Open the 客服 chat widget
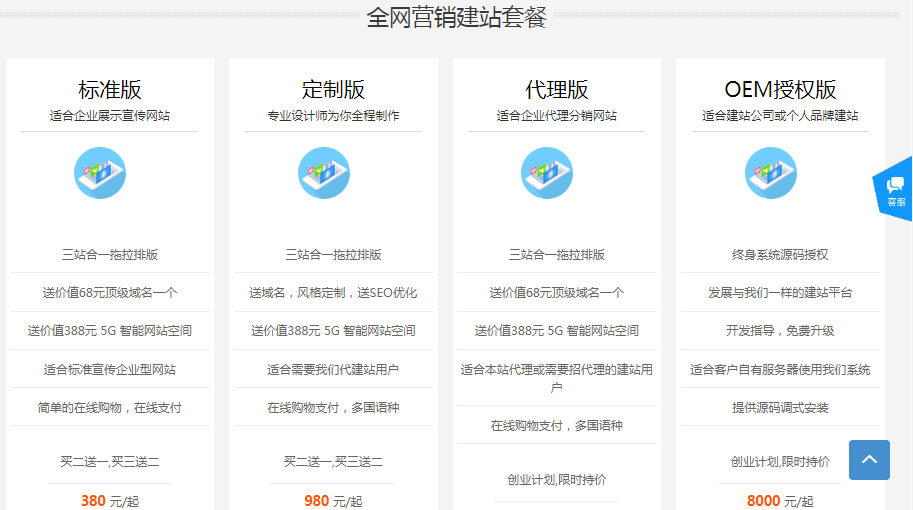The width and height of the screenshot is (913, 510). point(895,188)
